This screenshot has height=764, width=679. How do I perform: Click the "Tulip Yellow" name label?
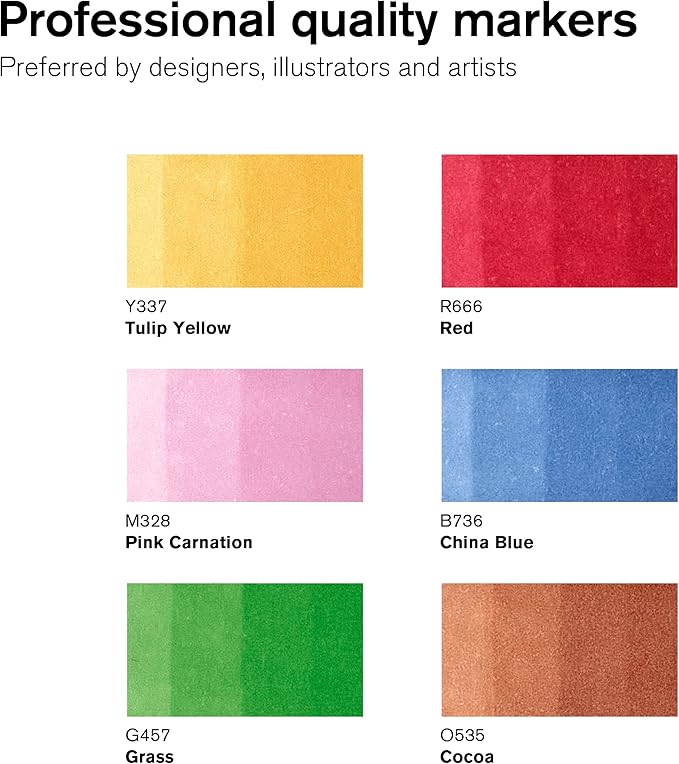click(x=178, y=328)
